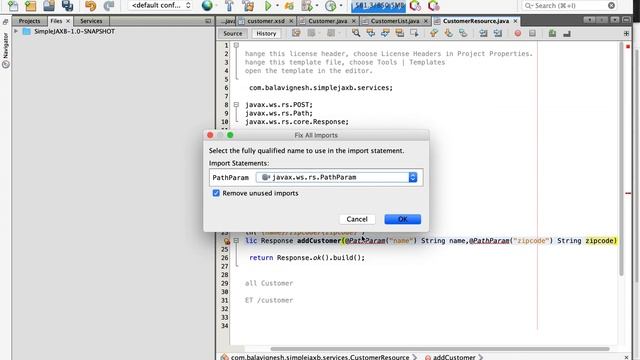Switch to customer.xsd editor tab
Image resolution: width=640 pixels, height=360 pixels.
(266, 21)
